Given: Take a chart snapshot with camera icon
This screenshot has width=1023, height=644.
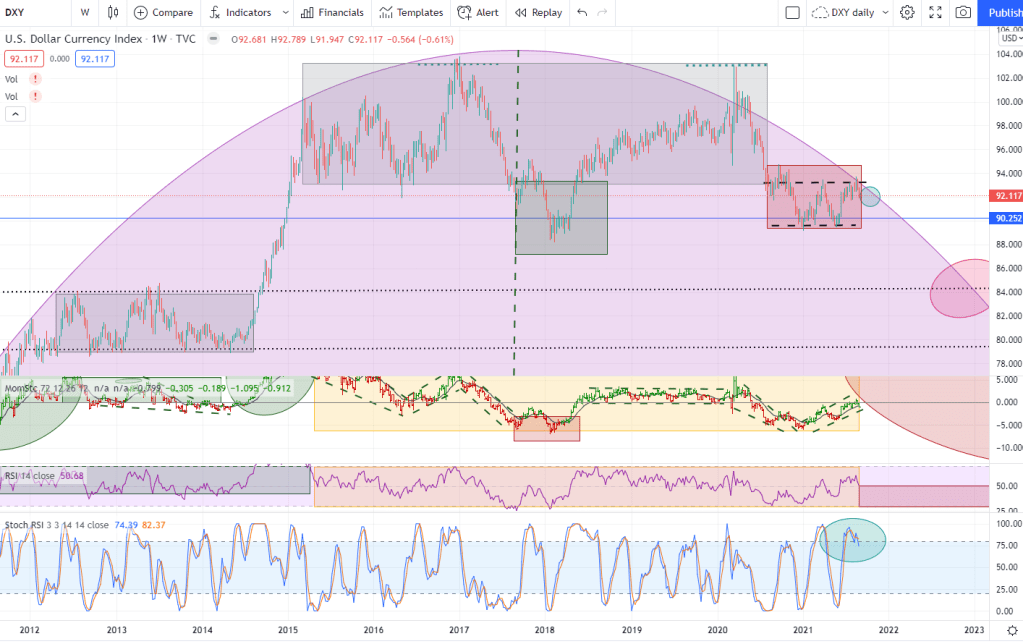Looking at the screenshot, I should click(x=963, y=13).
